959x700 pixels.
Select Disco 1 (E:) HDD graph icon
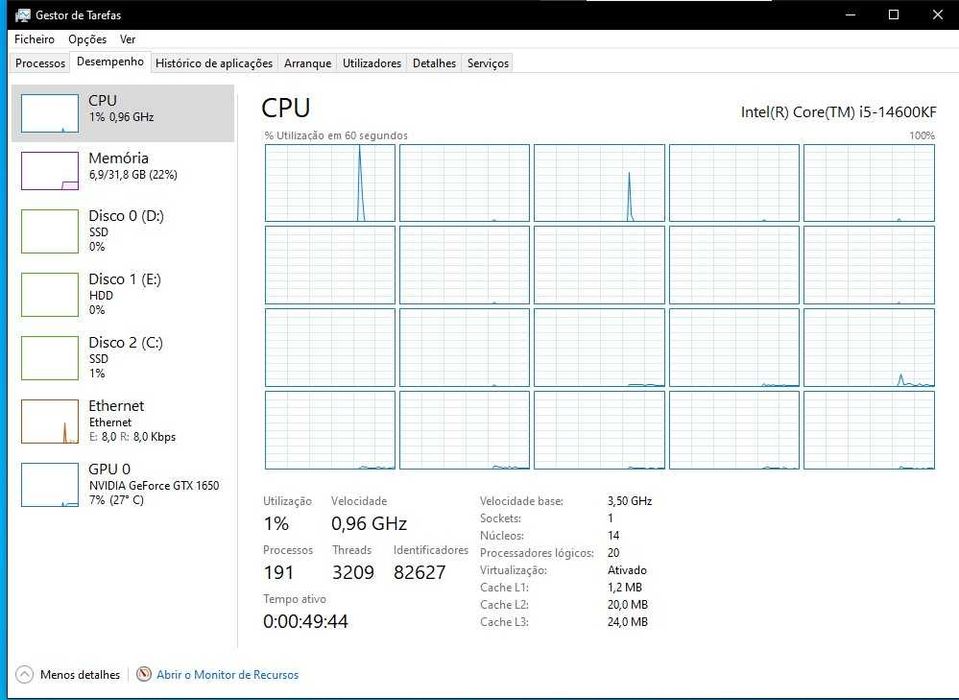50,294
